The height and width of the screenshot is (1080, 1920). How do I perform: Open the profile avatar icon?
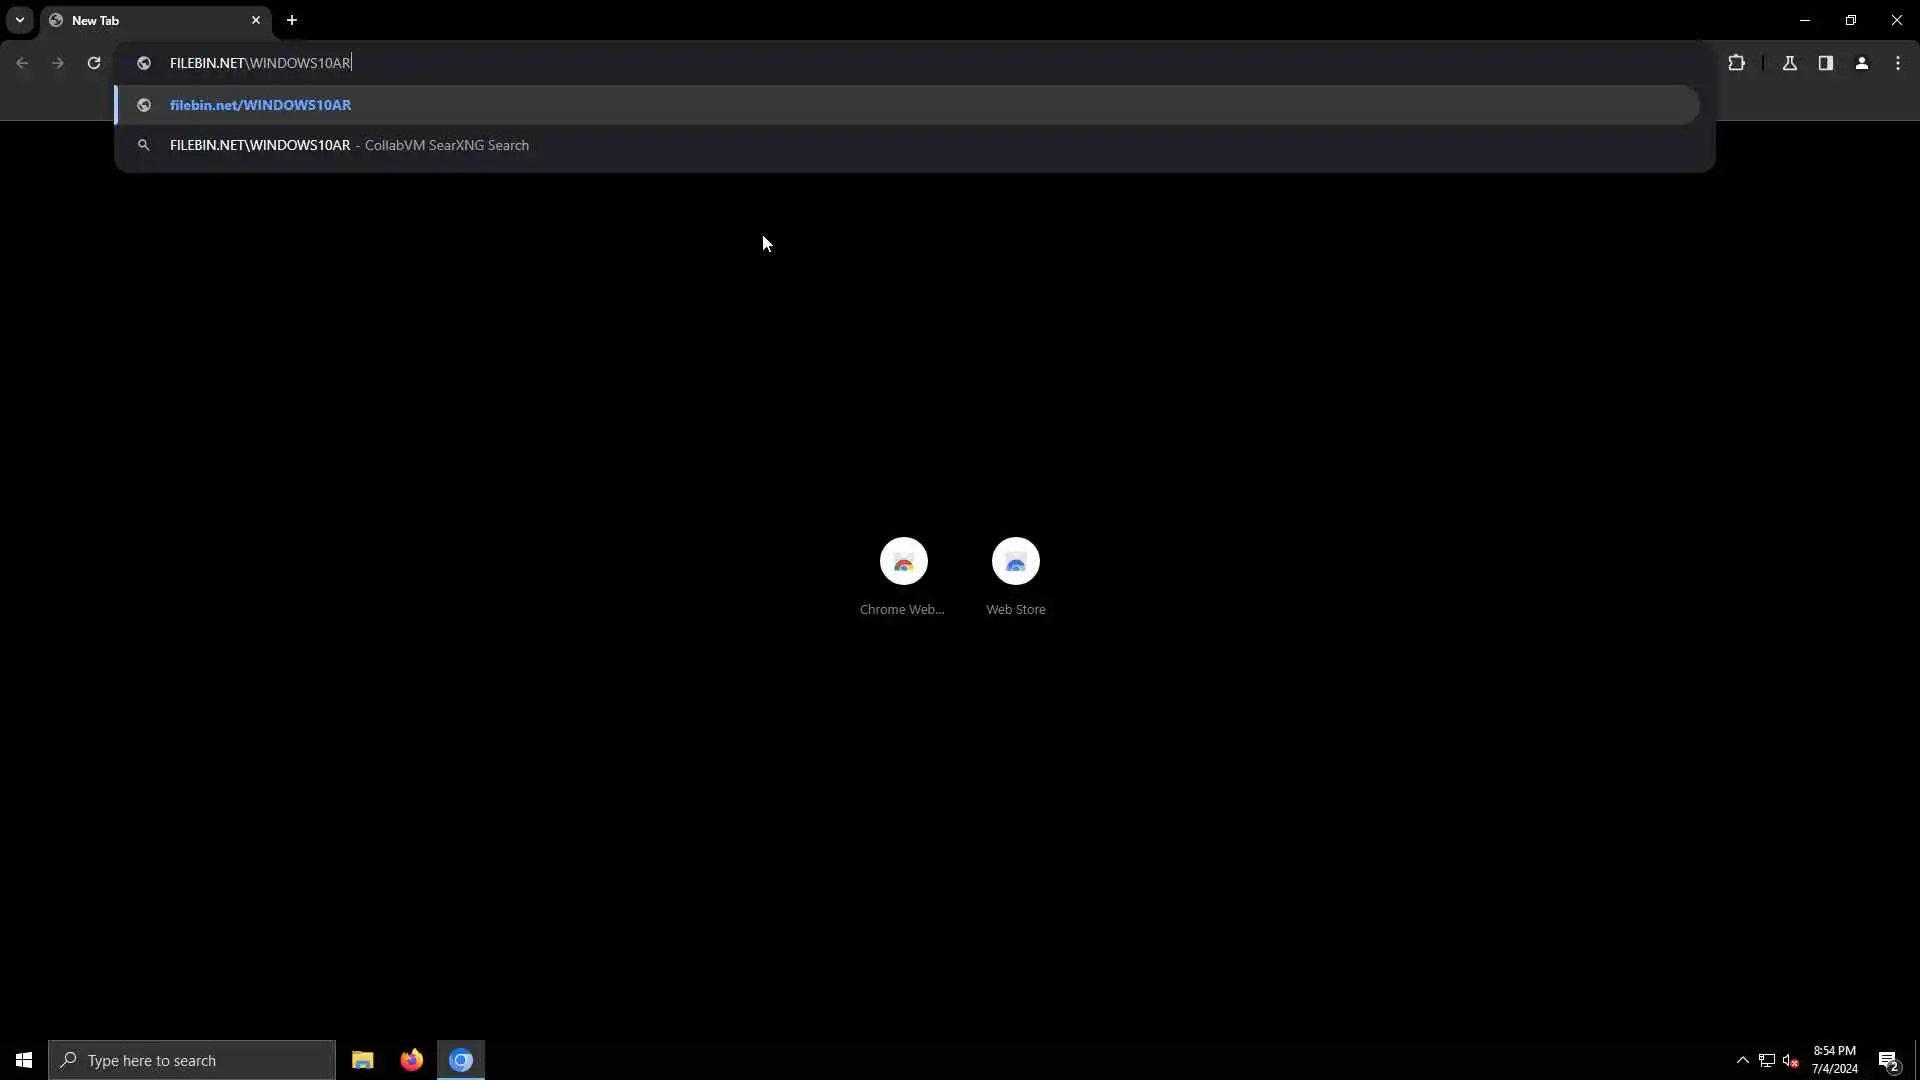(1862, 63)
